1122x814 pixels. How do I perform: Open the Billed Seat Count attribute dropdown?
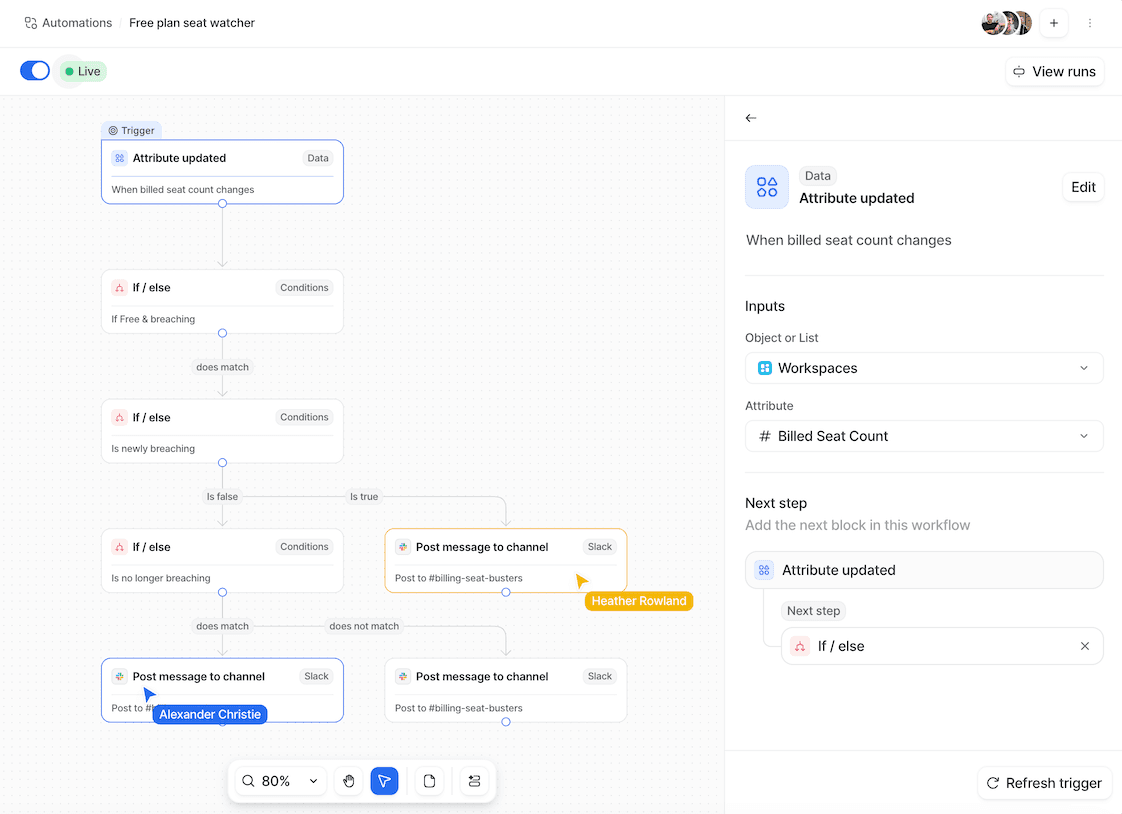click(923, 436)
